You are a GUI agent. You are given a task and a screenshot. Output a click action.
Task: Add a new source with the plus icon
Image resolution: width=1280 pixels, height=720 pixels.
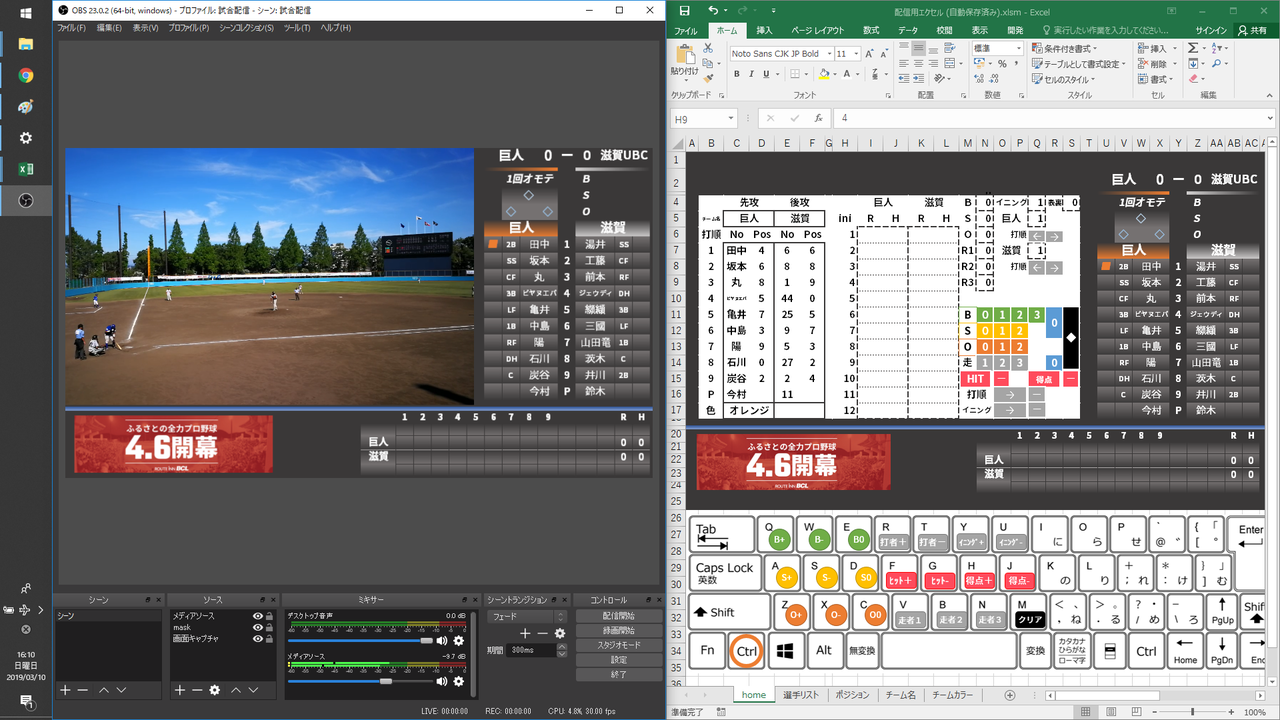point(180,690)
